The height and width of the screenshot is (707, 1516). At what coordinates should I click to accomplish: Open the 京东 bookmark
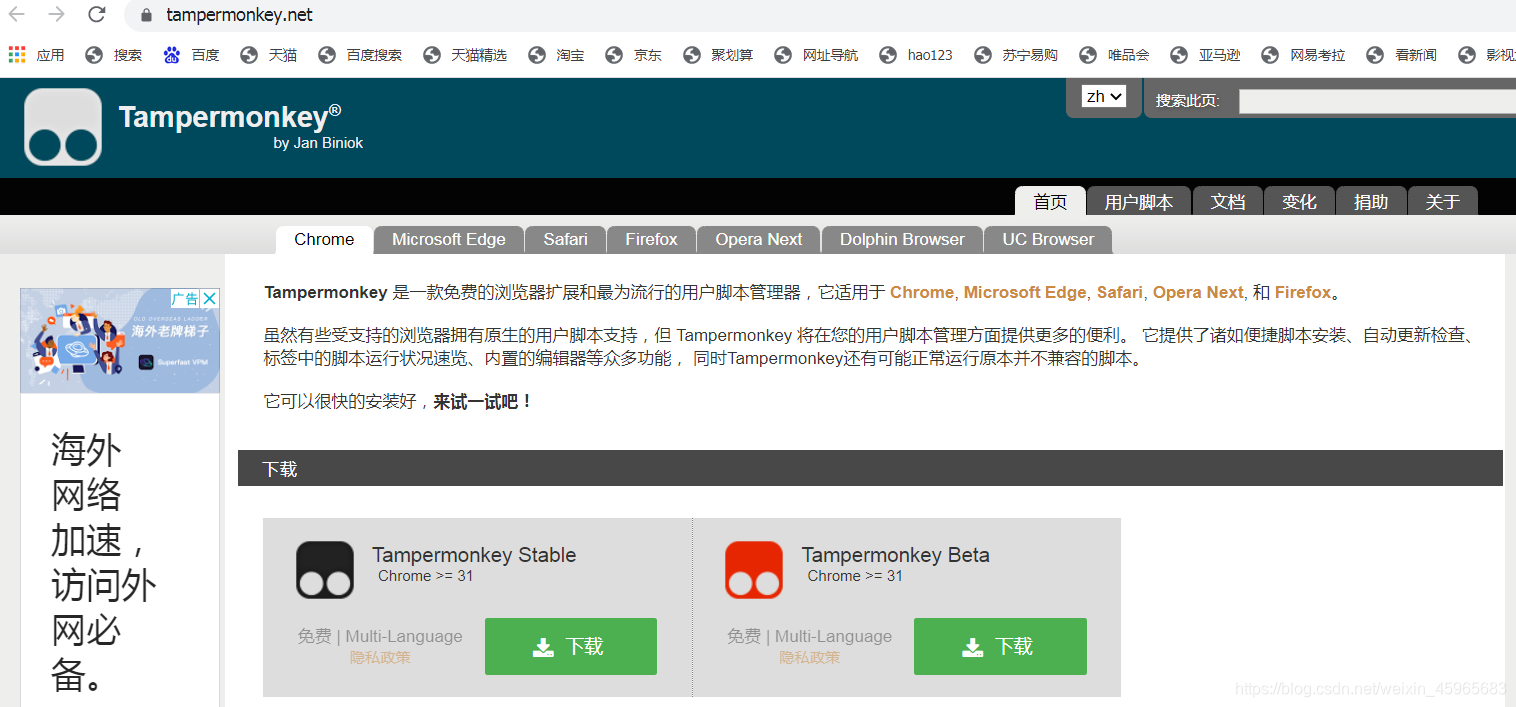(634, 55)
